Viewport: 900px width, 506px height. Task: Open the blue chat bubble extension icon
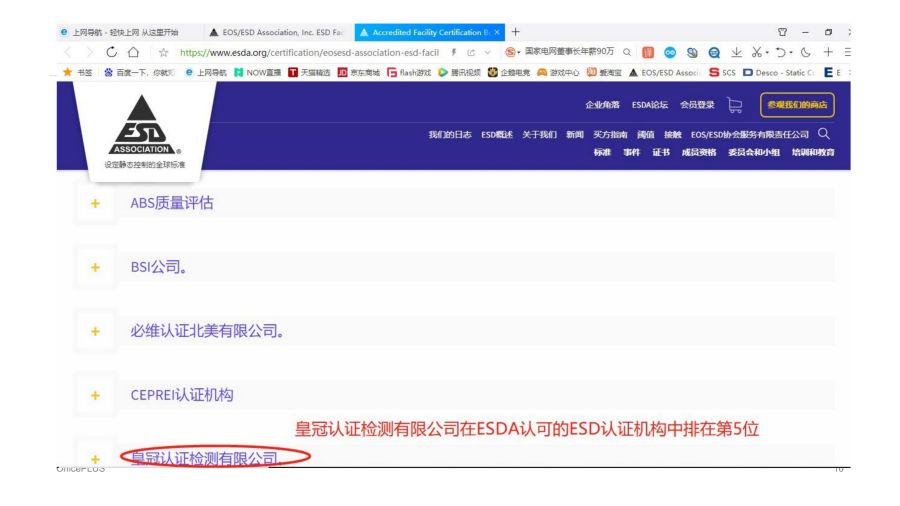point(714,52)
